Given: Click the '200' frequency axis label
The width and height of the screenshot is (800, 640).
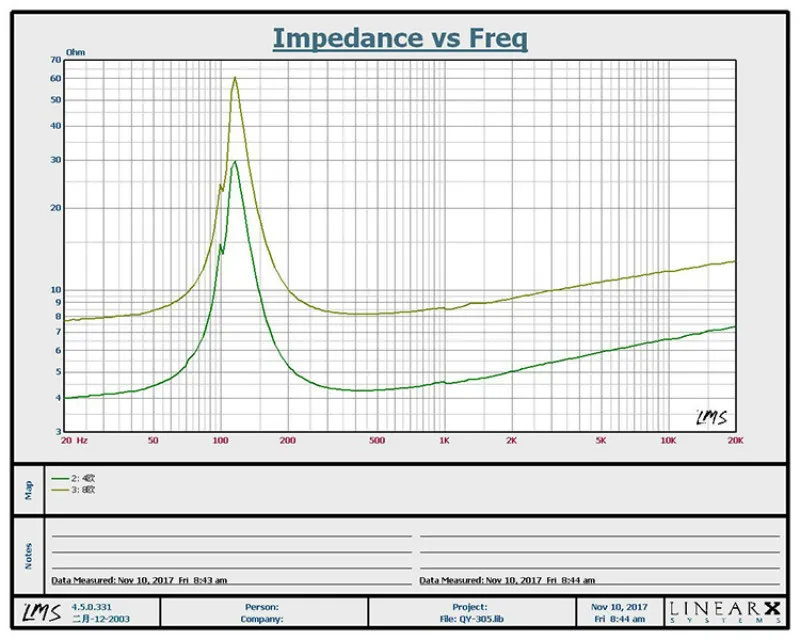Looking at the screenshot, I should click(x=288, y=440).
